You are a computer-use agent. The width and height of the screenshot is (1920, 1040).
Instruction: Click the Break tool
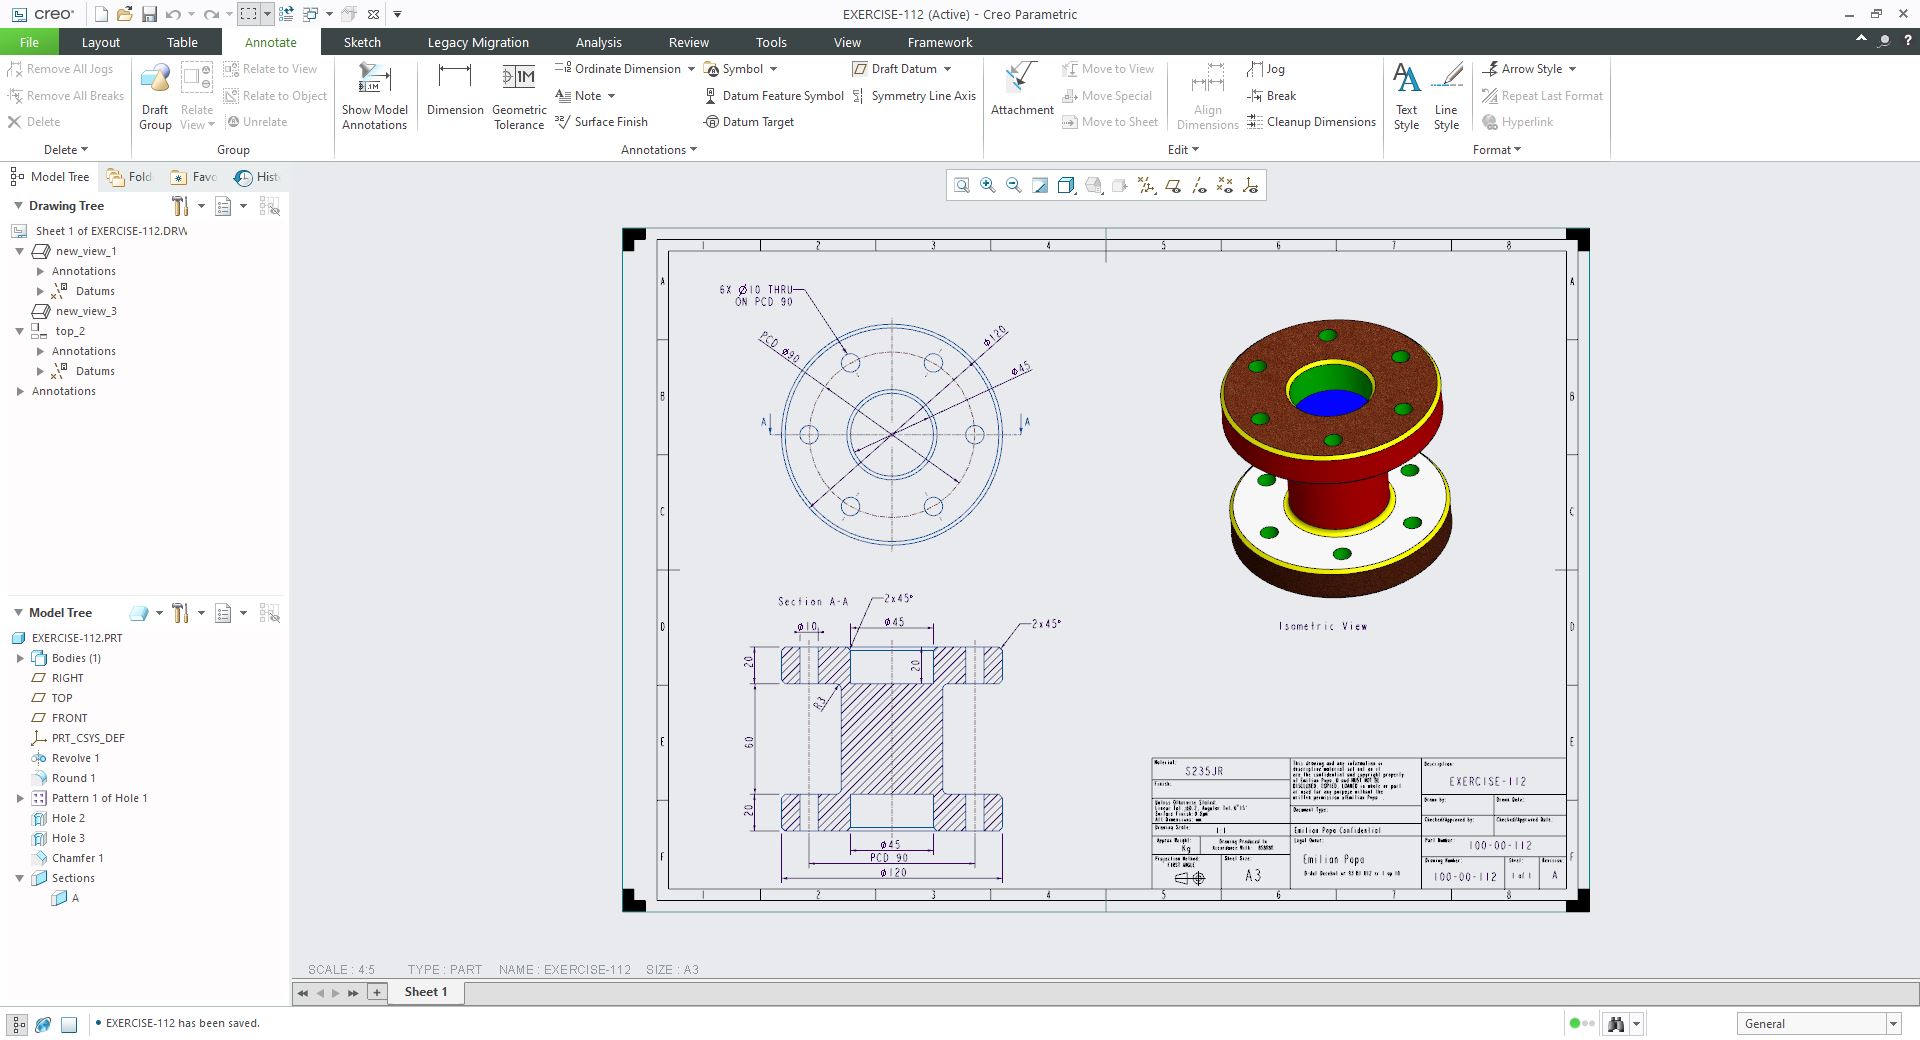pos(1271,96)
